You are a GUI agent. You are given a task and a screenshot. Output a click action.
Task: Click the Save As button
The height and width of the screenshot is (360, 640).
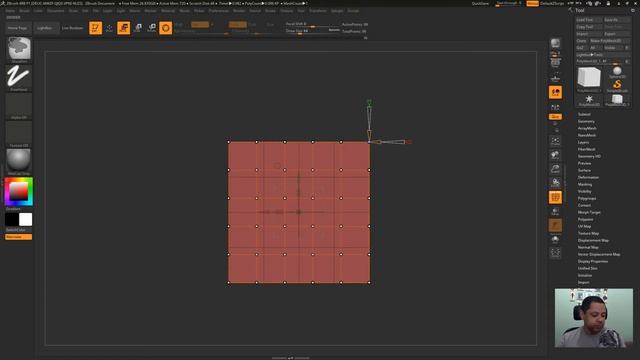[x=616, y=20]
